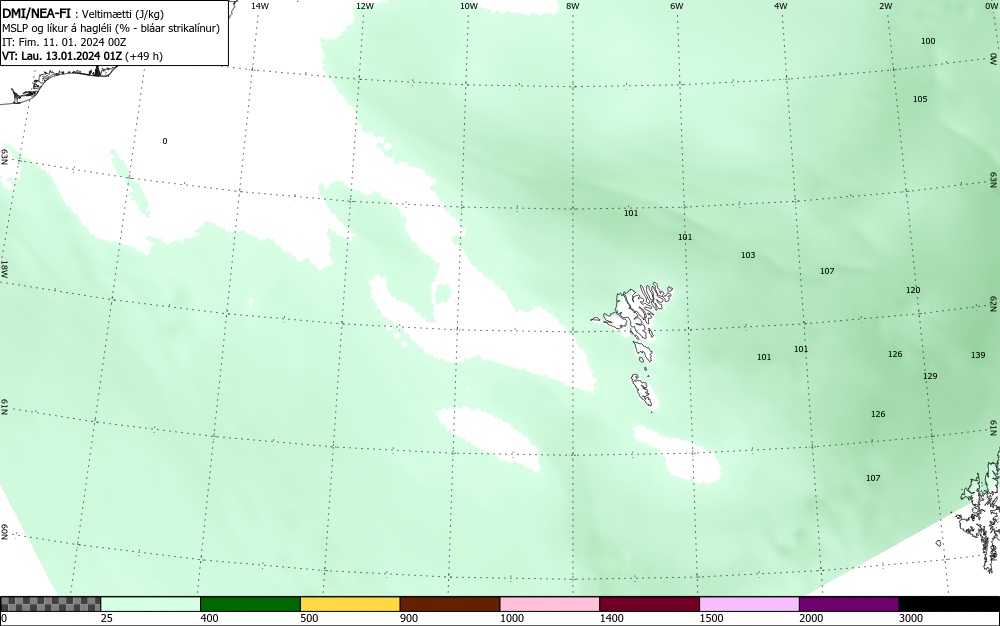Viewport: 1000px width, 626px height.
Task: Click the value 0 near Iceland
Action: 165,141
